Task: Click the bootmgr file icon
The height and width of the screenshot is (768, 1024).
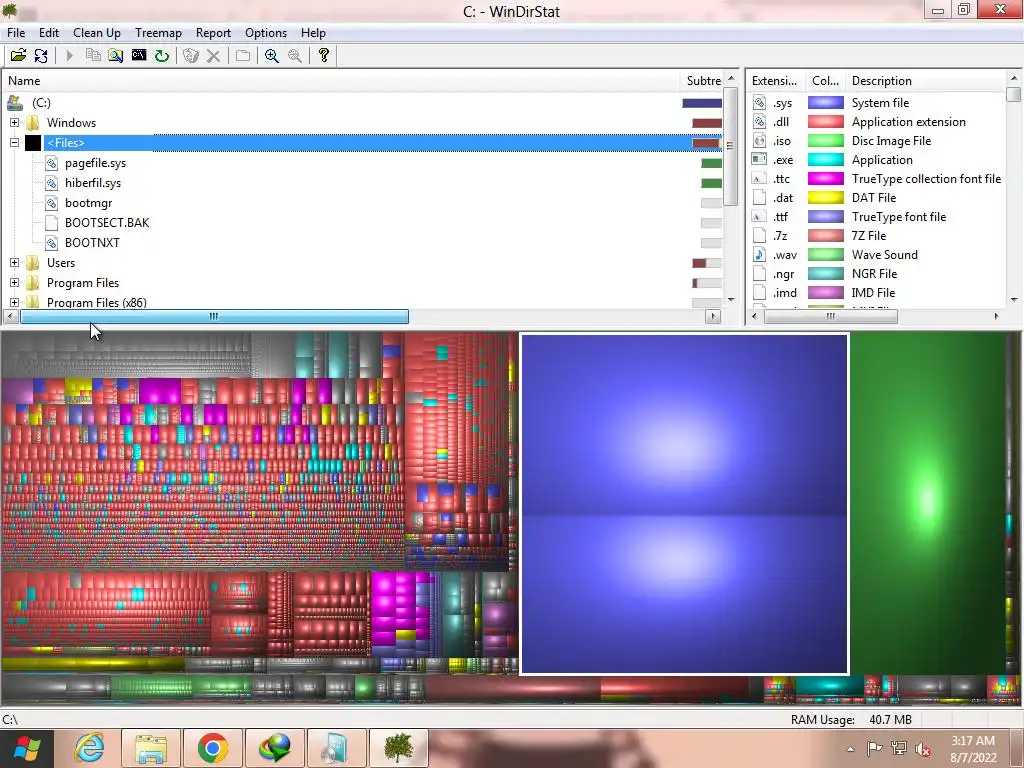Action: coord(52,203)
